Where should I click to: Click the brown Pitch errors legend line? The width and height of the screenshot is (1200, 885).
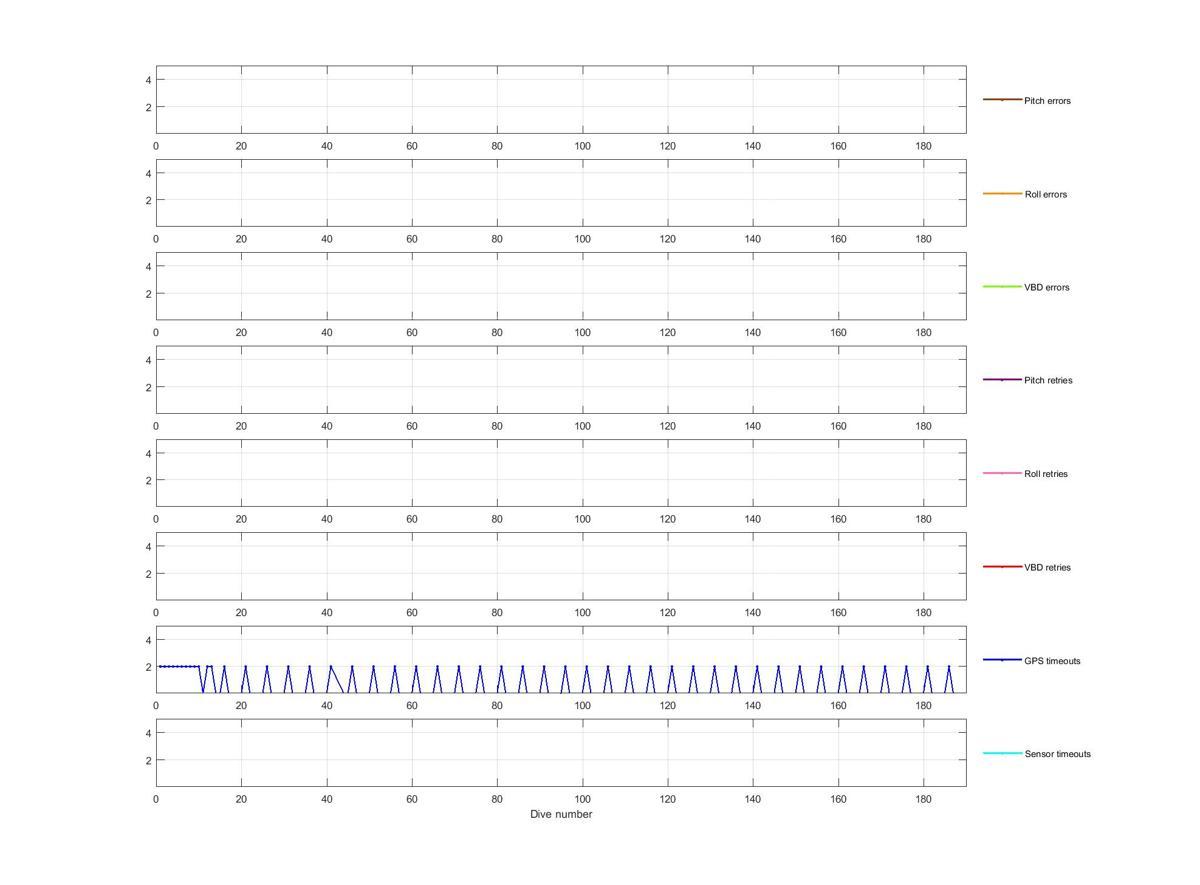pos(1002,100)
